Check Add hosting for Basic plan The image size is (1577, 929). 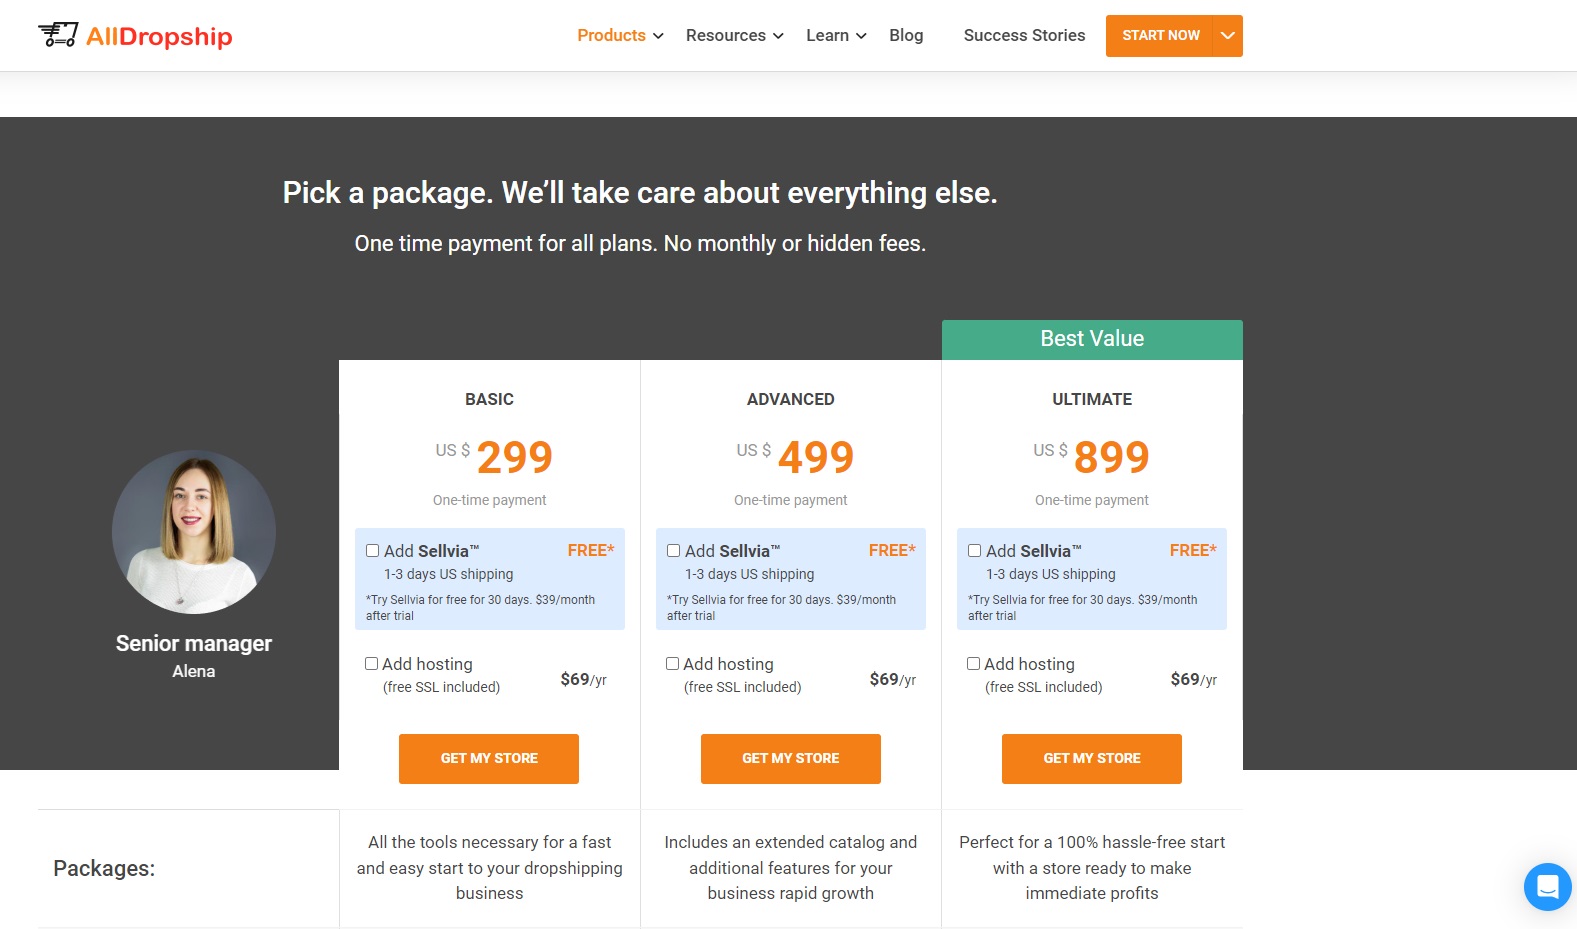tap(371, 664)
